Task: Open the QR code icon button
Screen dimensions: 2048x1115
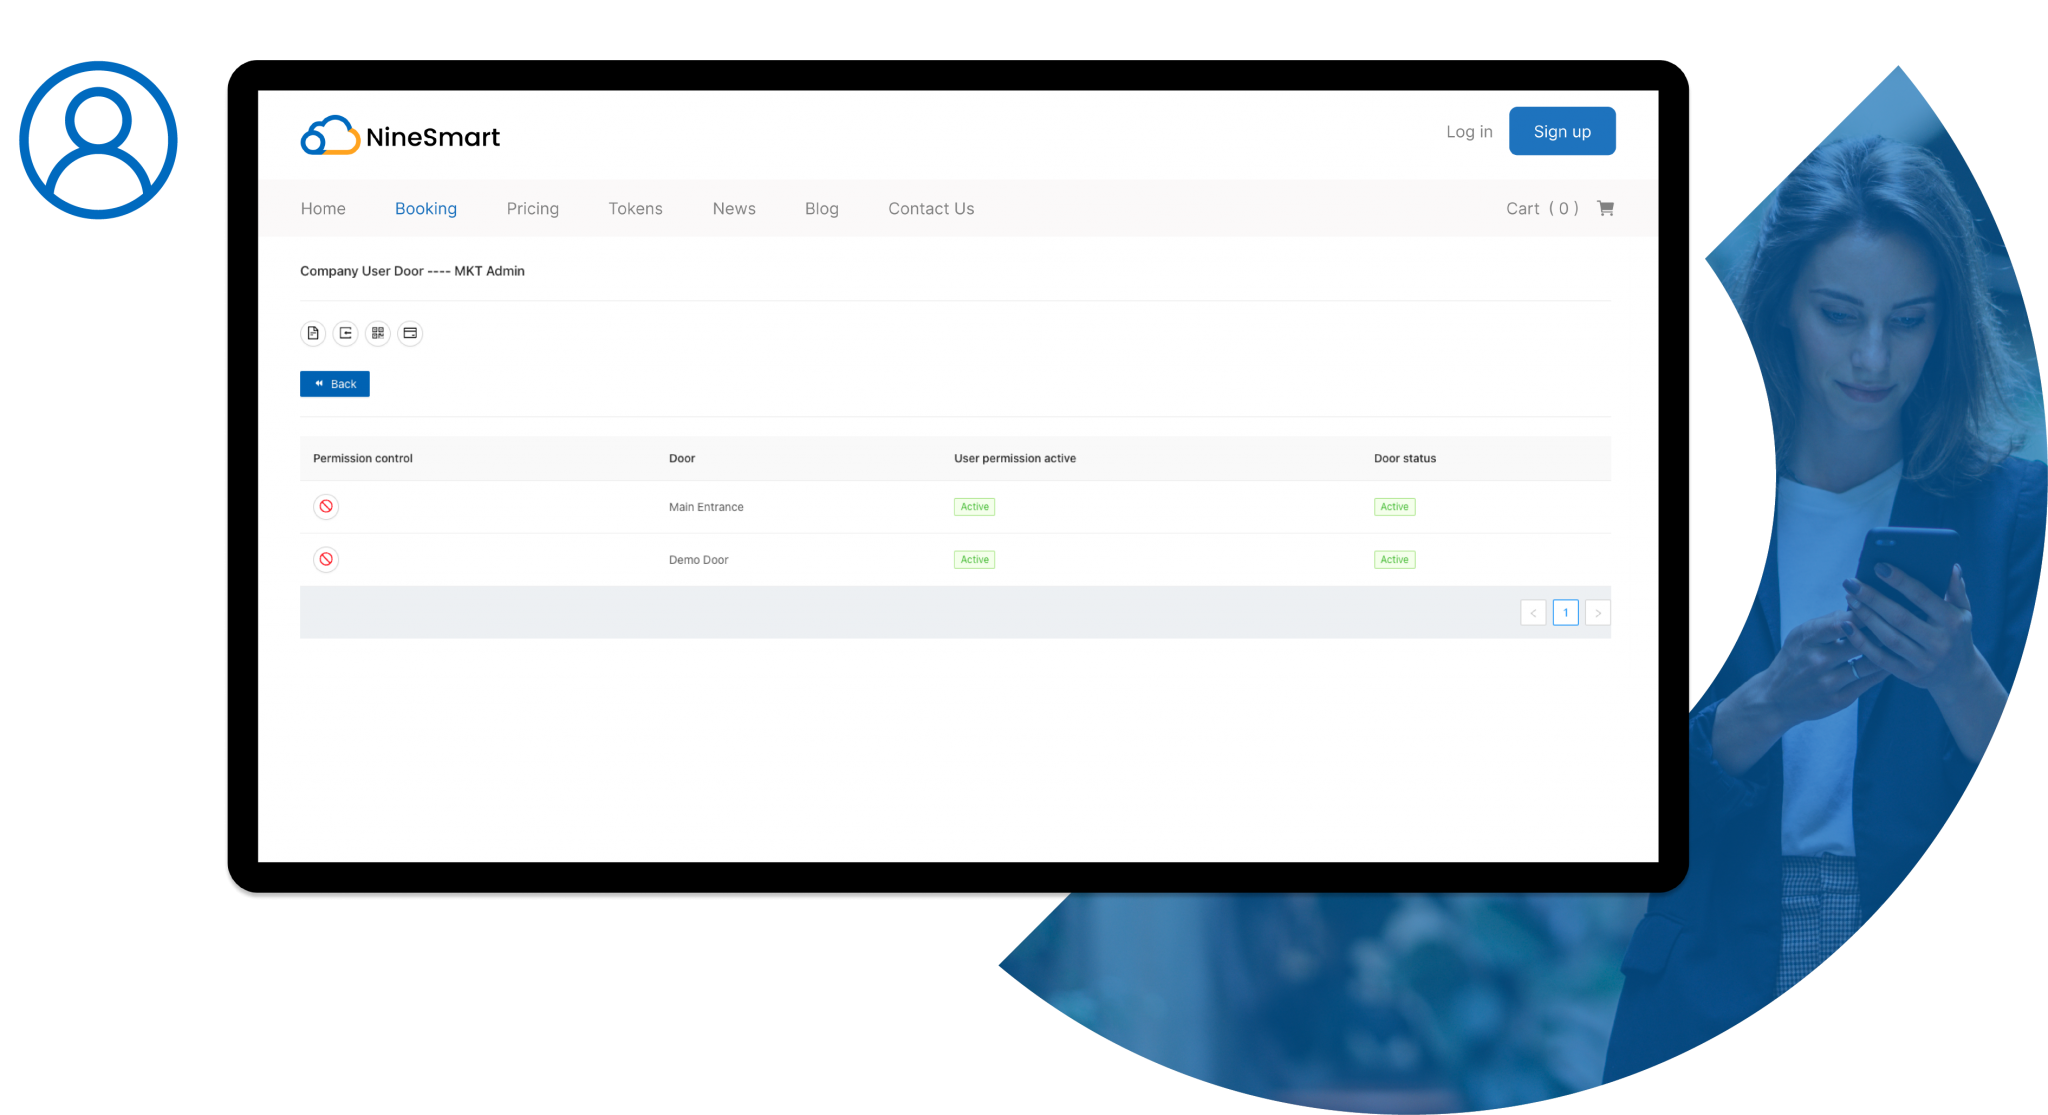Action: tap(378, 333)
